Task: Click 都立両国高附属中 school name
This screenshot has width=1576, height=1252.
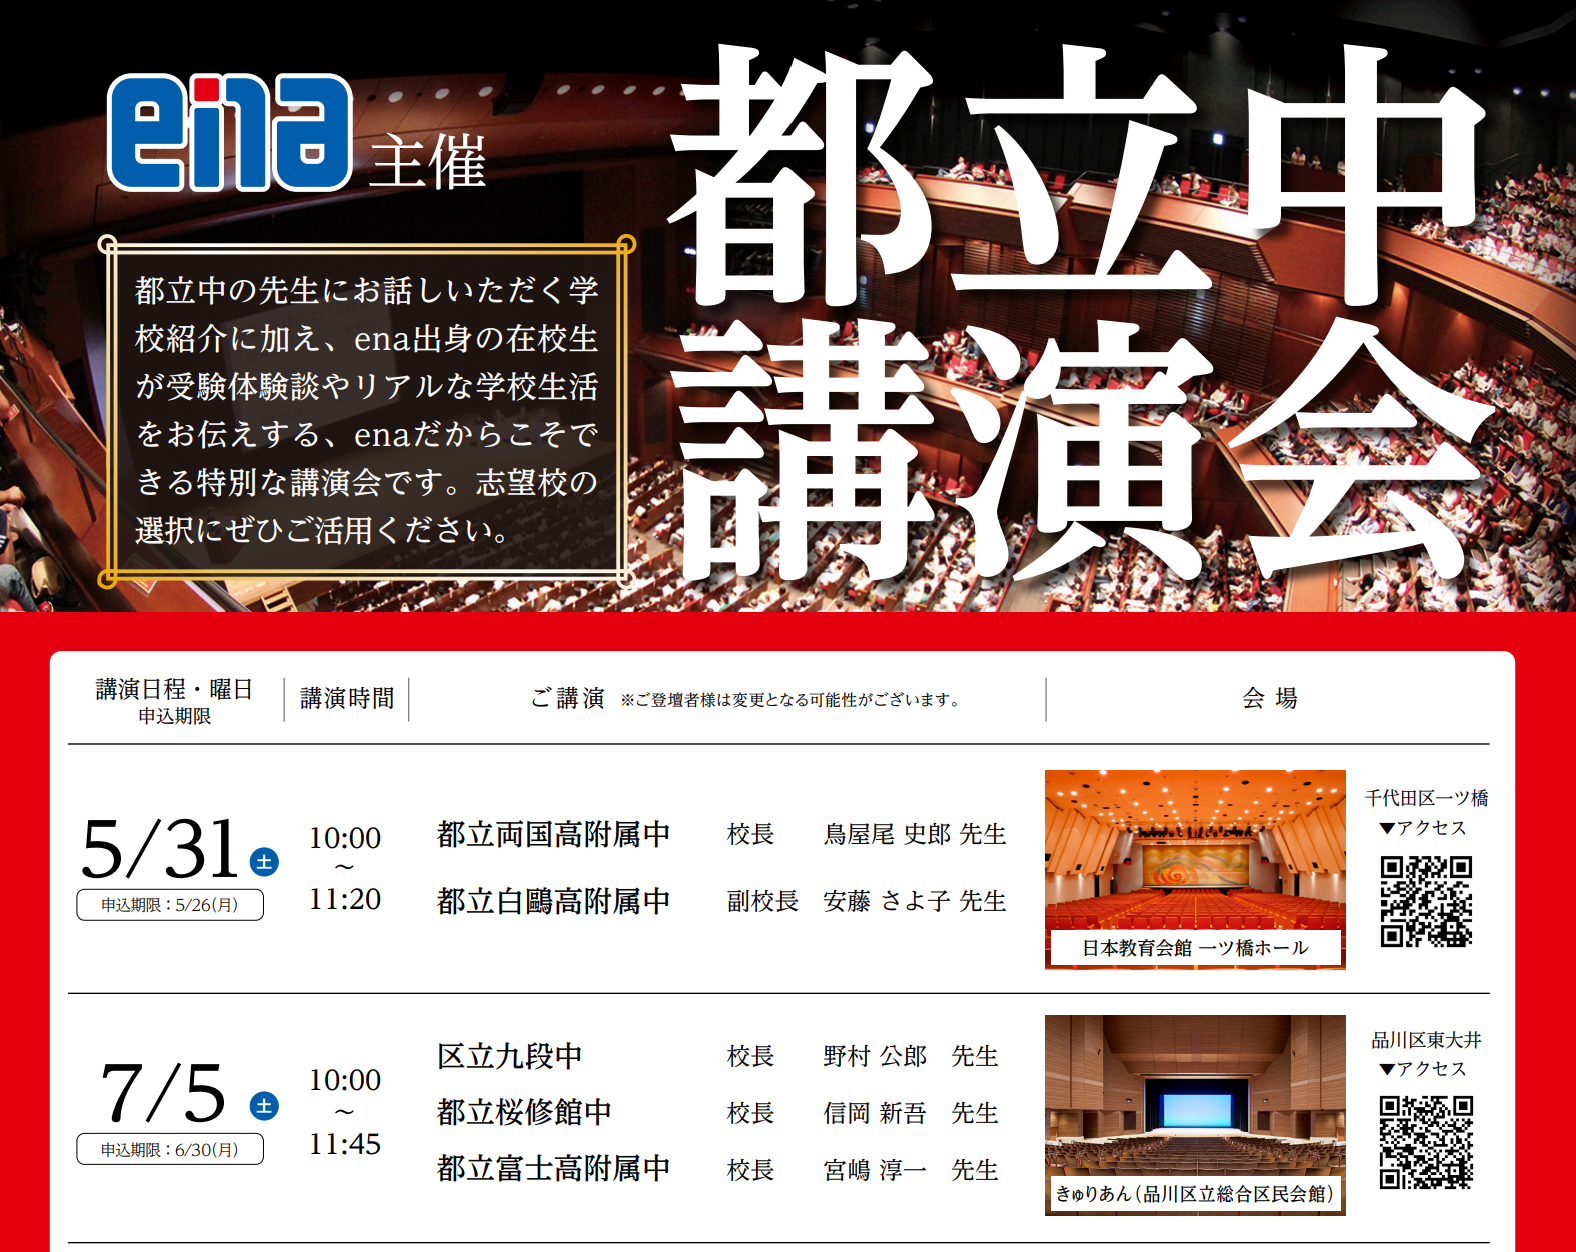Action: click(553, 834)
